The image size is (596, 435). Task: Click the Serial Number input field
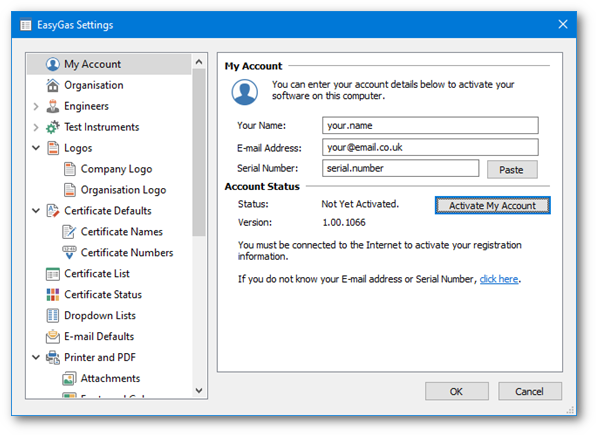tap(401, 168)
